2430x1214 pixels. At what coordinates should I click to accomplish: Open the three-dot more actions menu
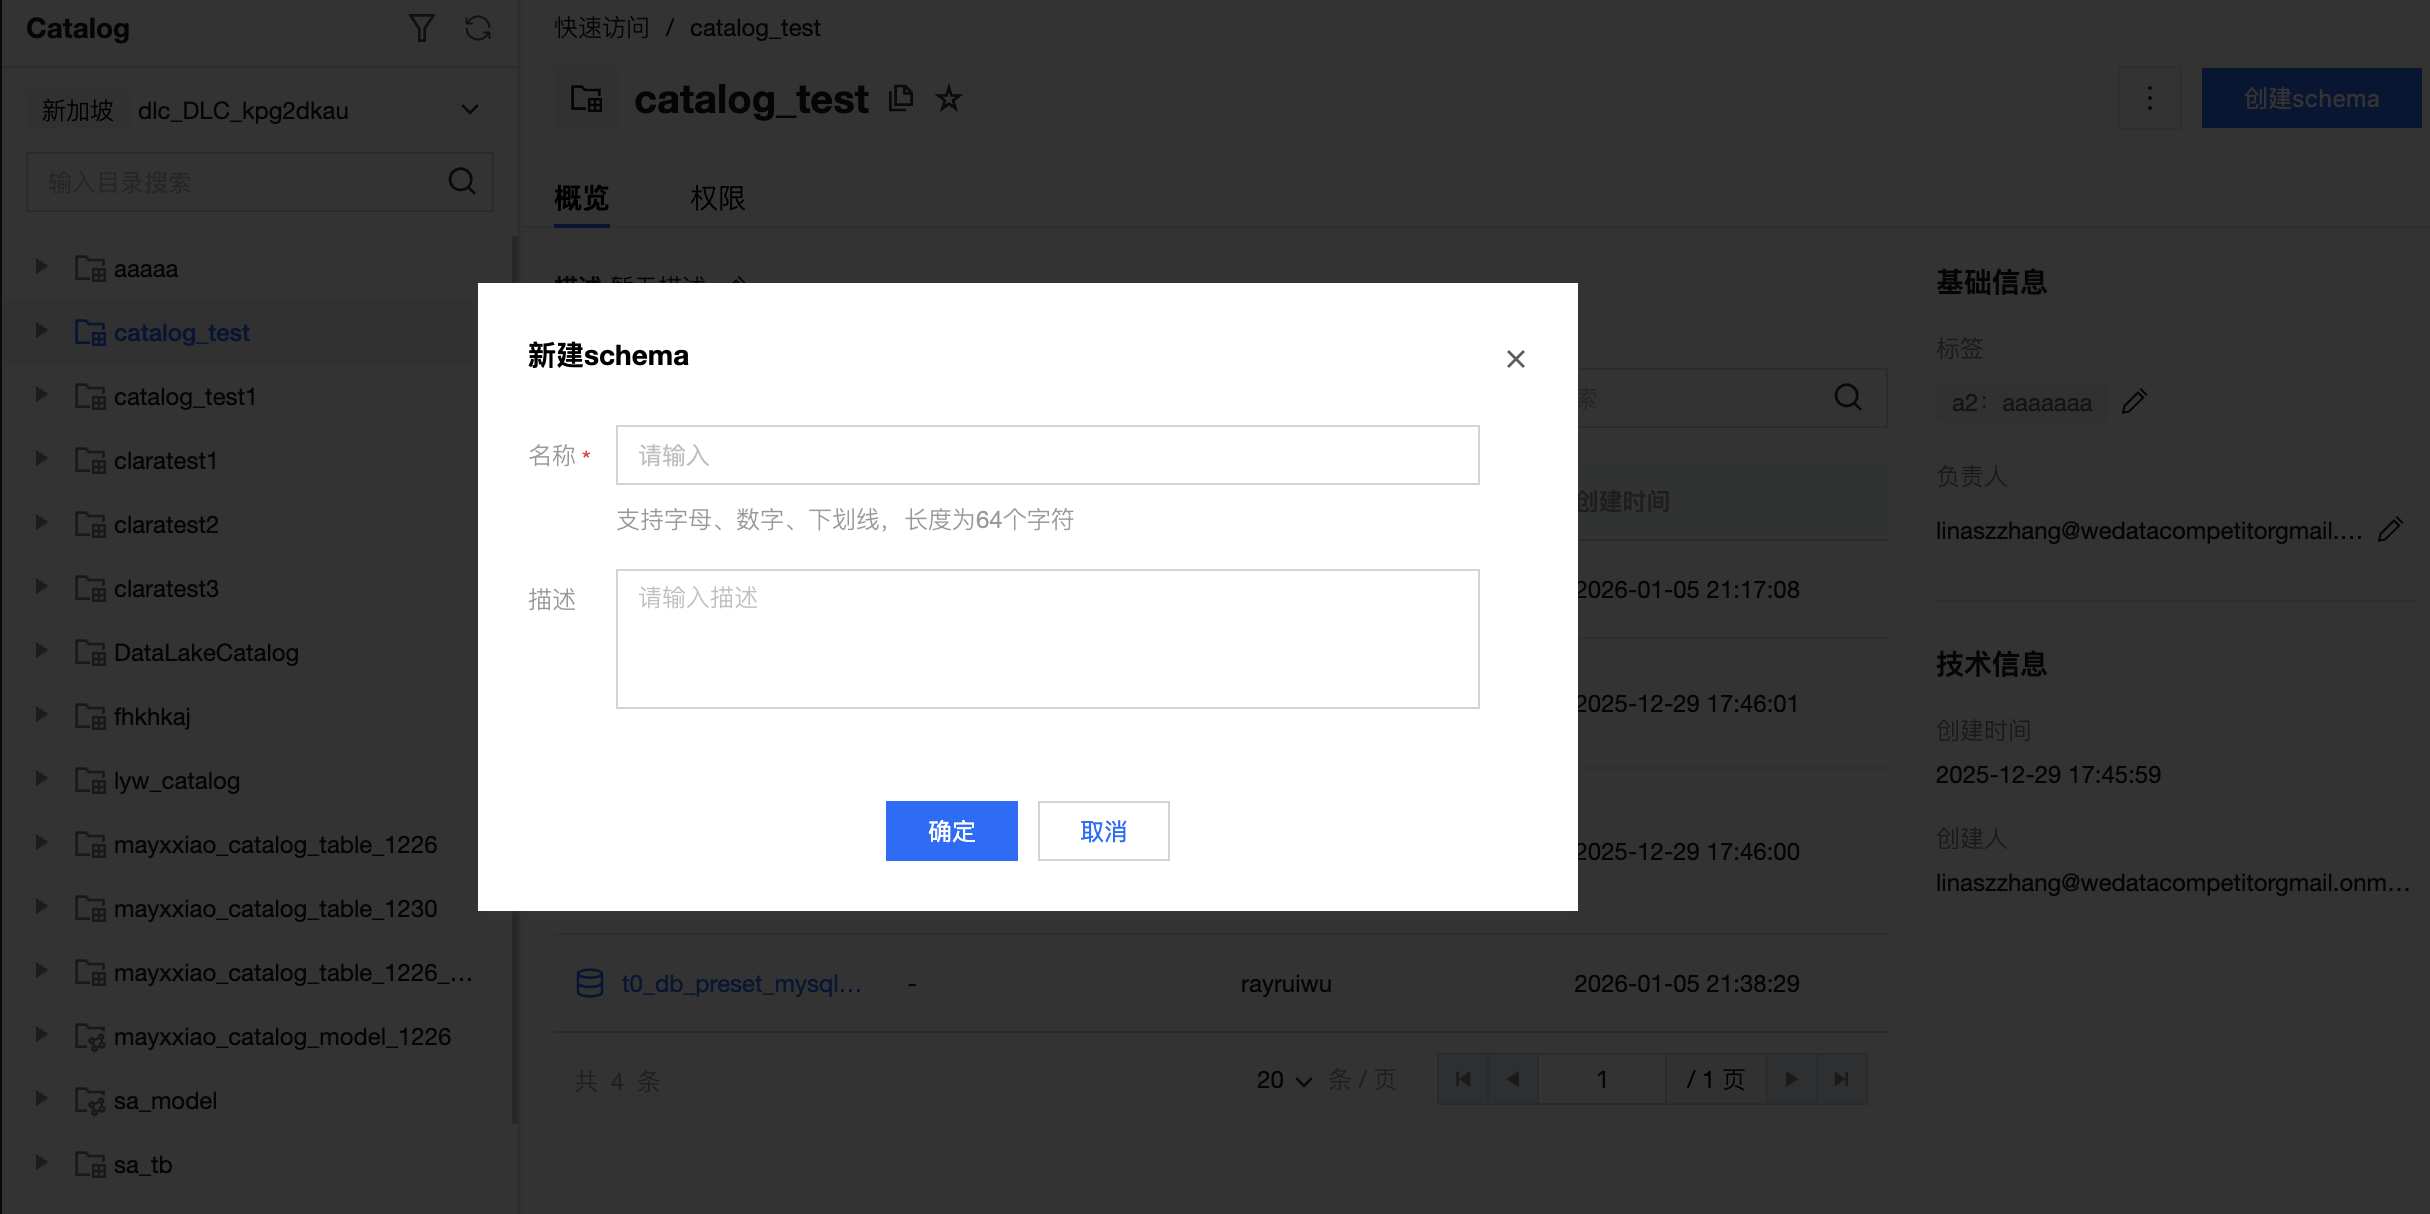coord(2149,98)
